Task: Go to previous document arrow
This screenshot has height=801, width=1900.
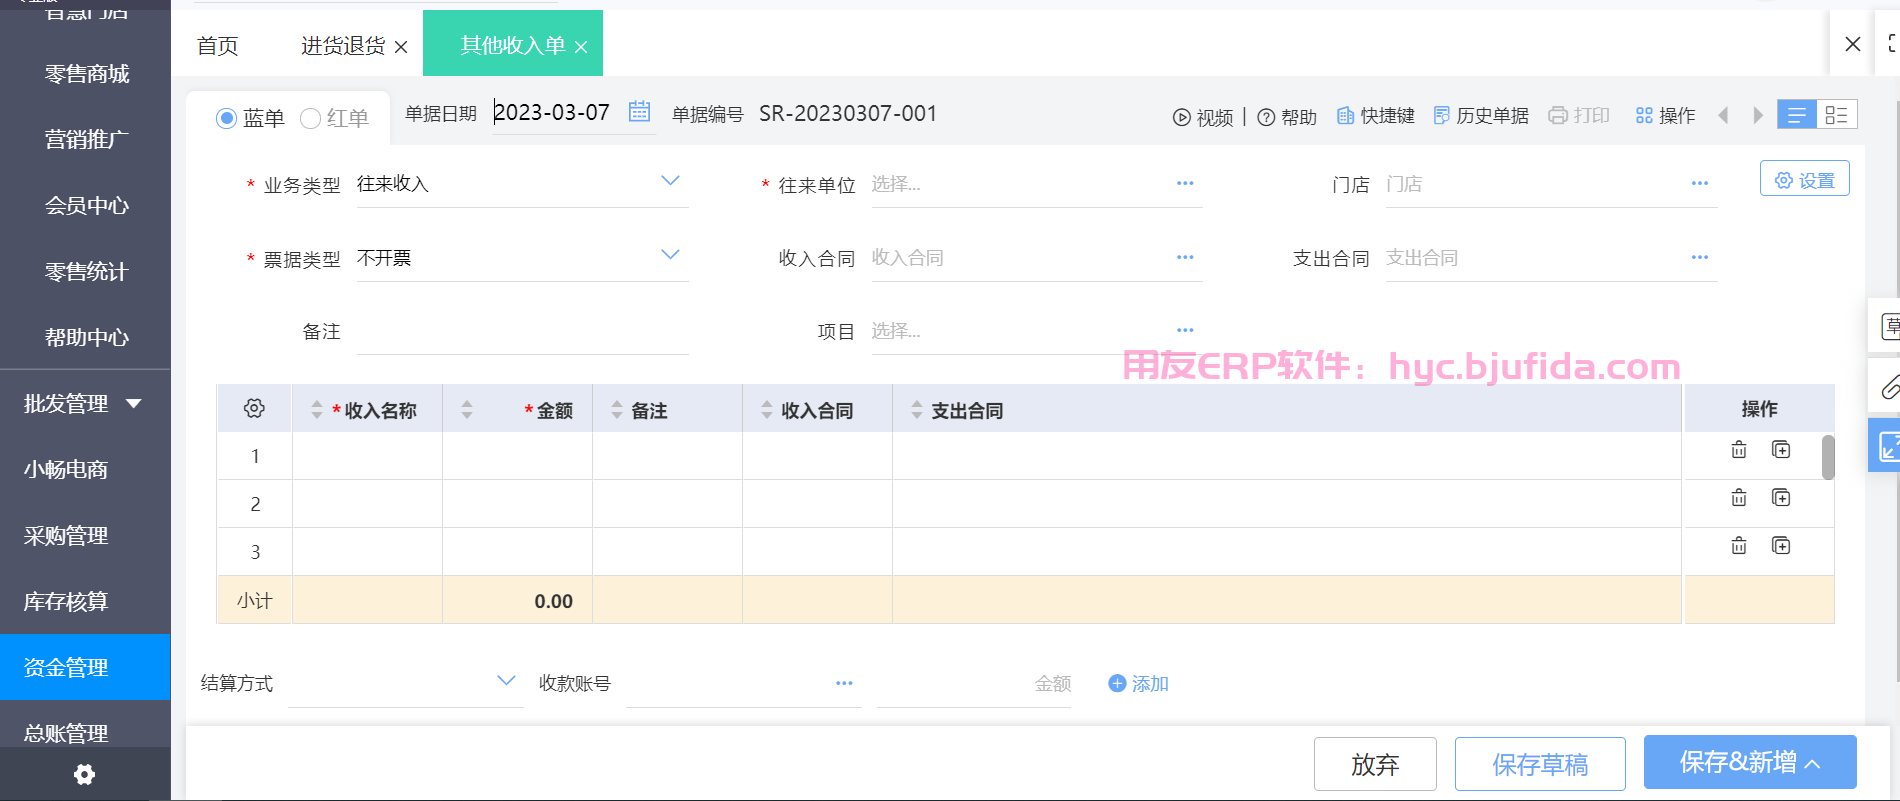Action: pos(1723,115)
